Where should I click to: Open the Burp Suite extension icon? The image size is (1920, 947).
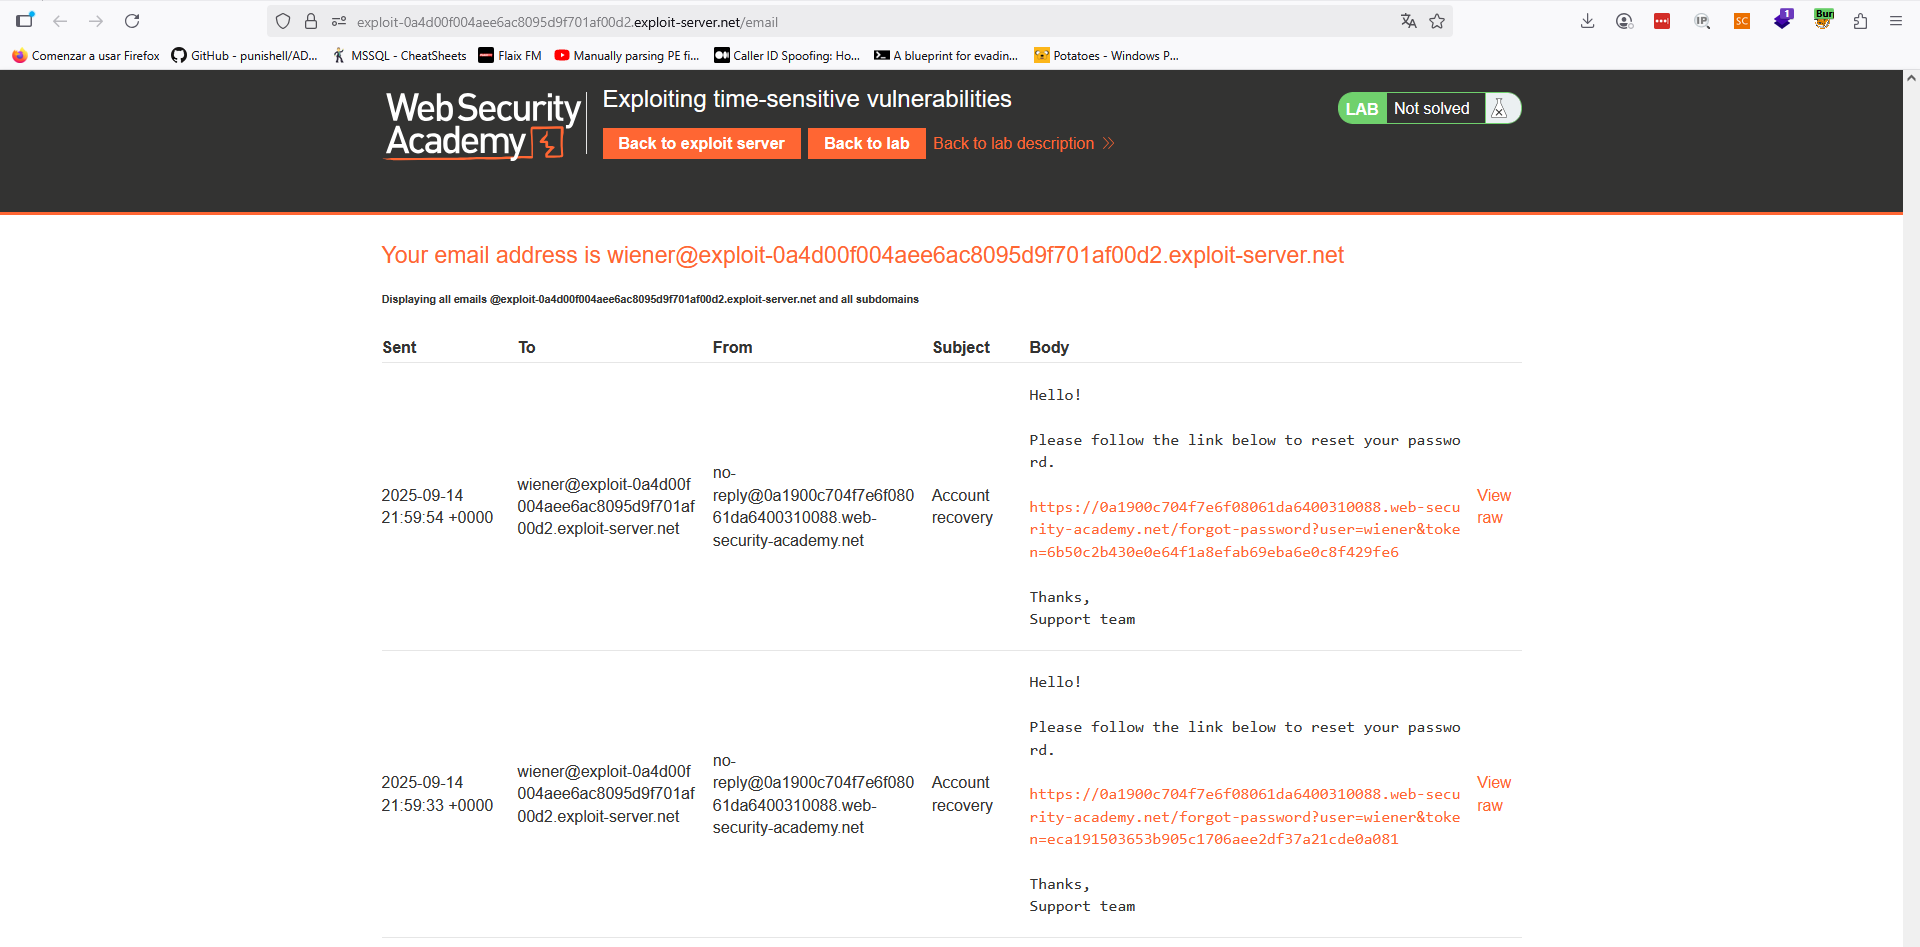coord(1823,20)
